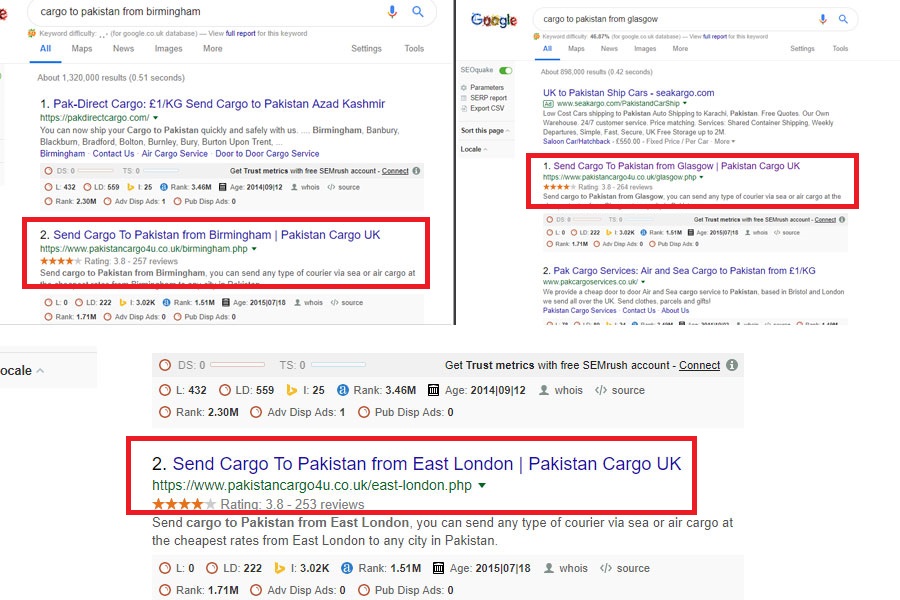Viewport: 900px width, 600px height.
Task: Expand the Sort this page option
Action: point(485,131)
